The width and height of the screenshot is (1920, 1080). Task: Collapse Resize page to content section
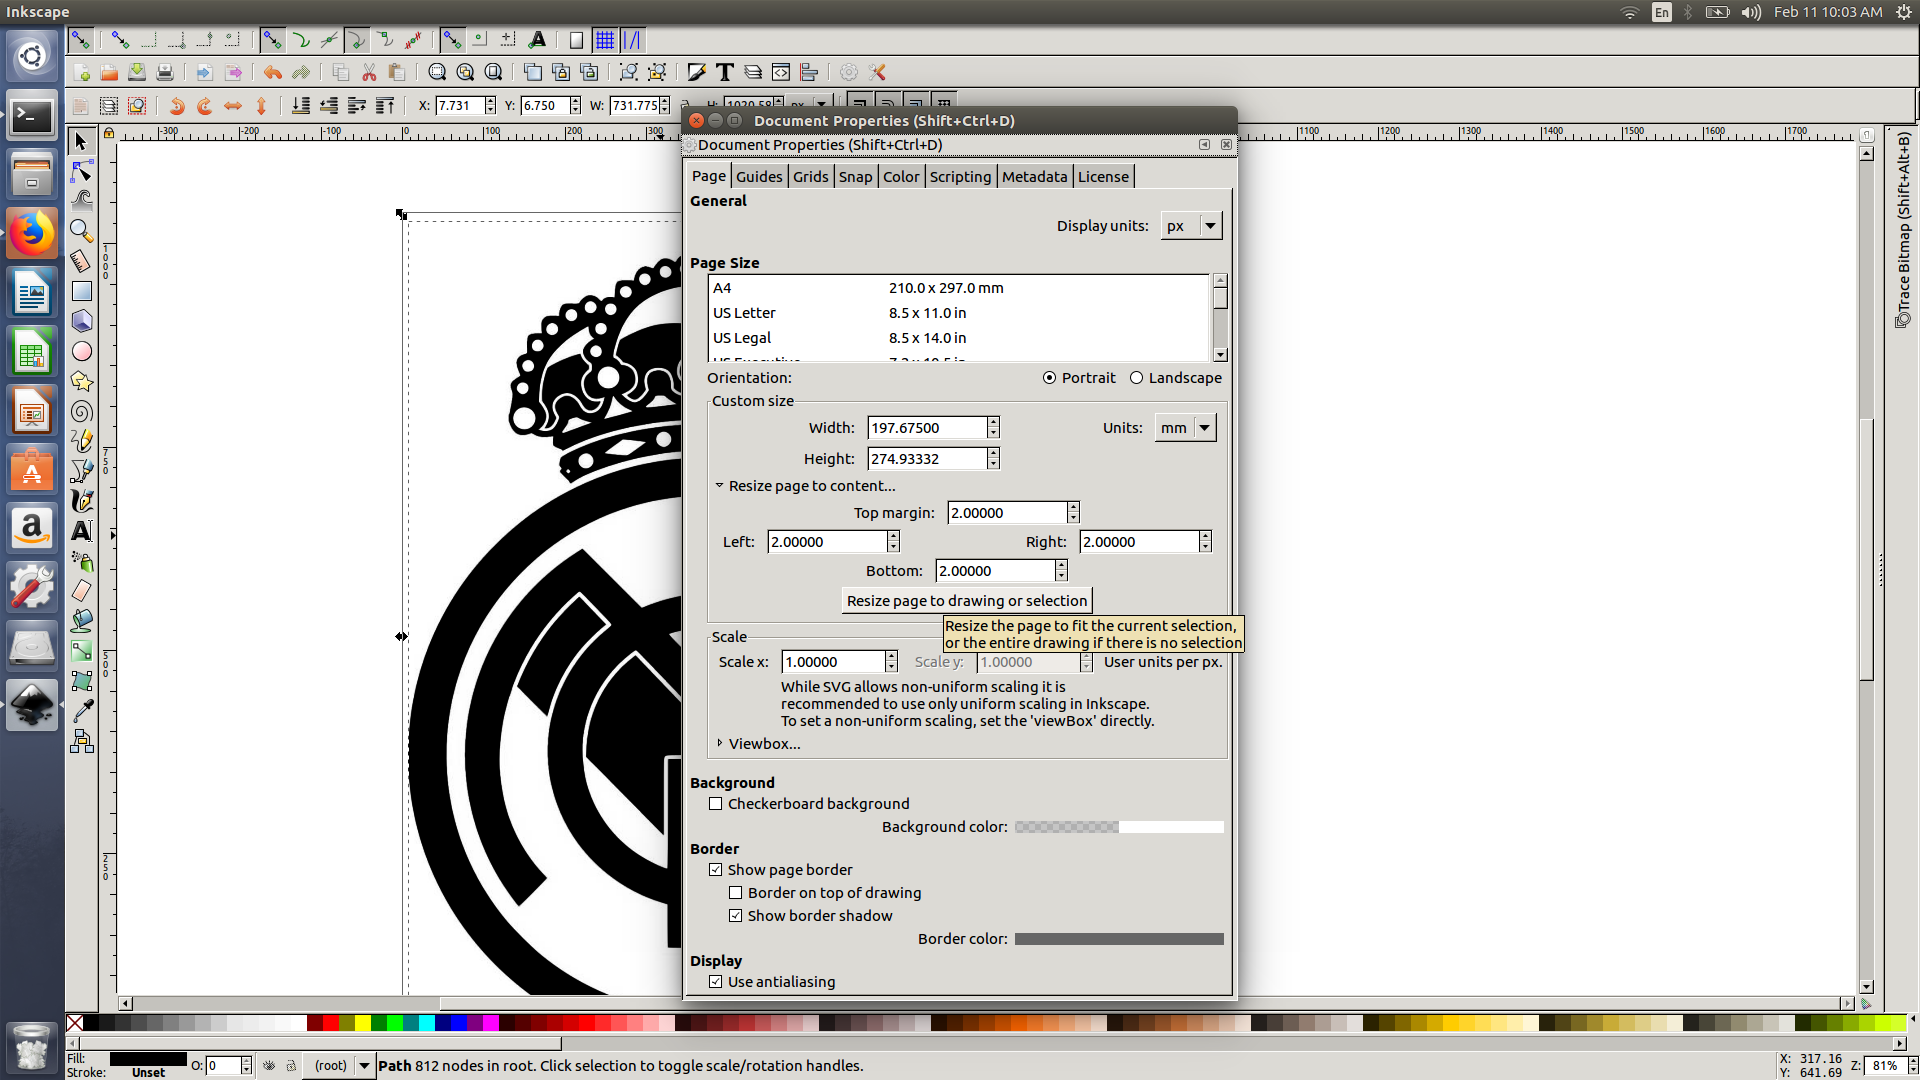tap(805, 486)
